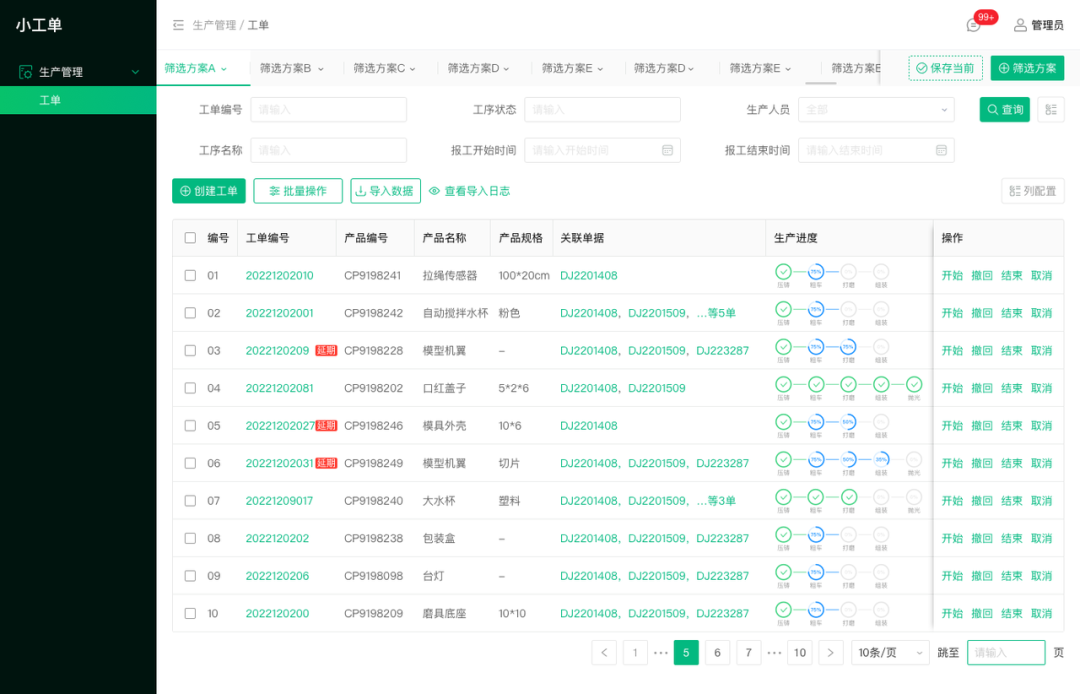Click the production management sidebar icon
This screenshot has width=1080, height=694.
click(25, 72)
